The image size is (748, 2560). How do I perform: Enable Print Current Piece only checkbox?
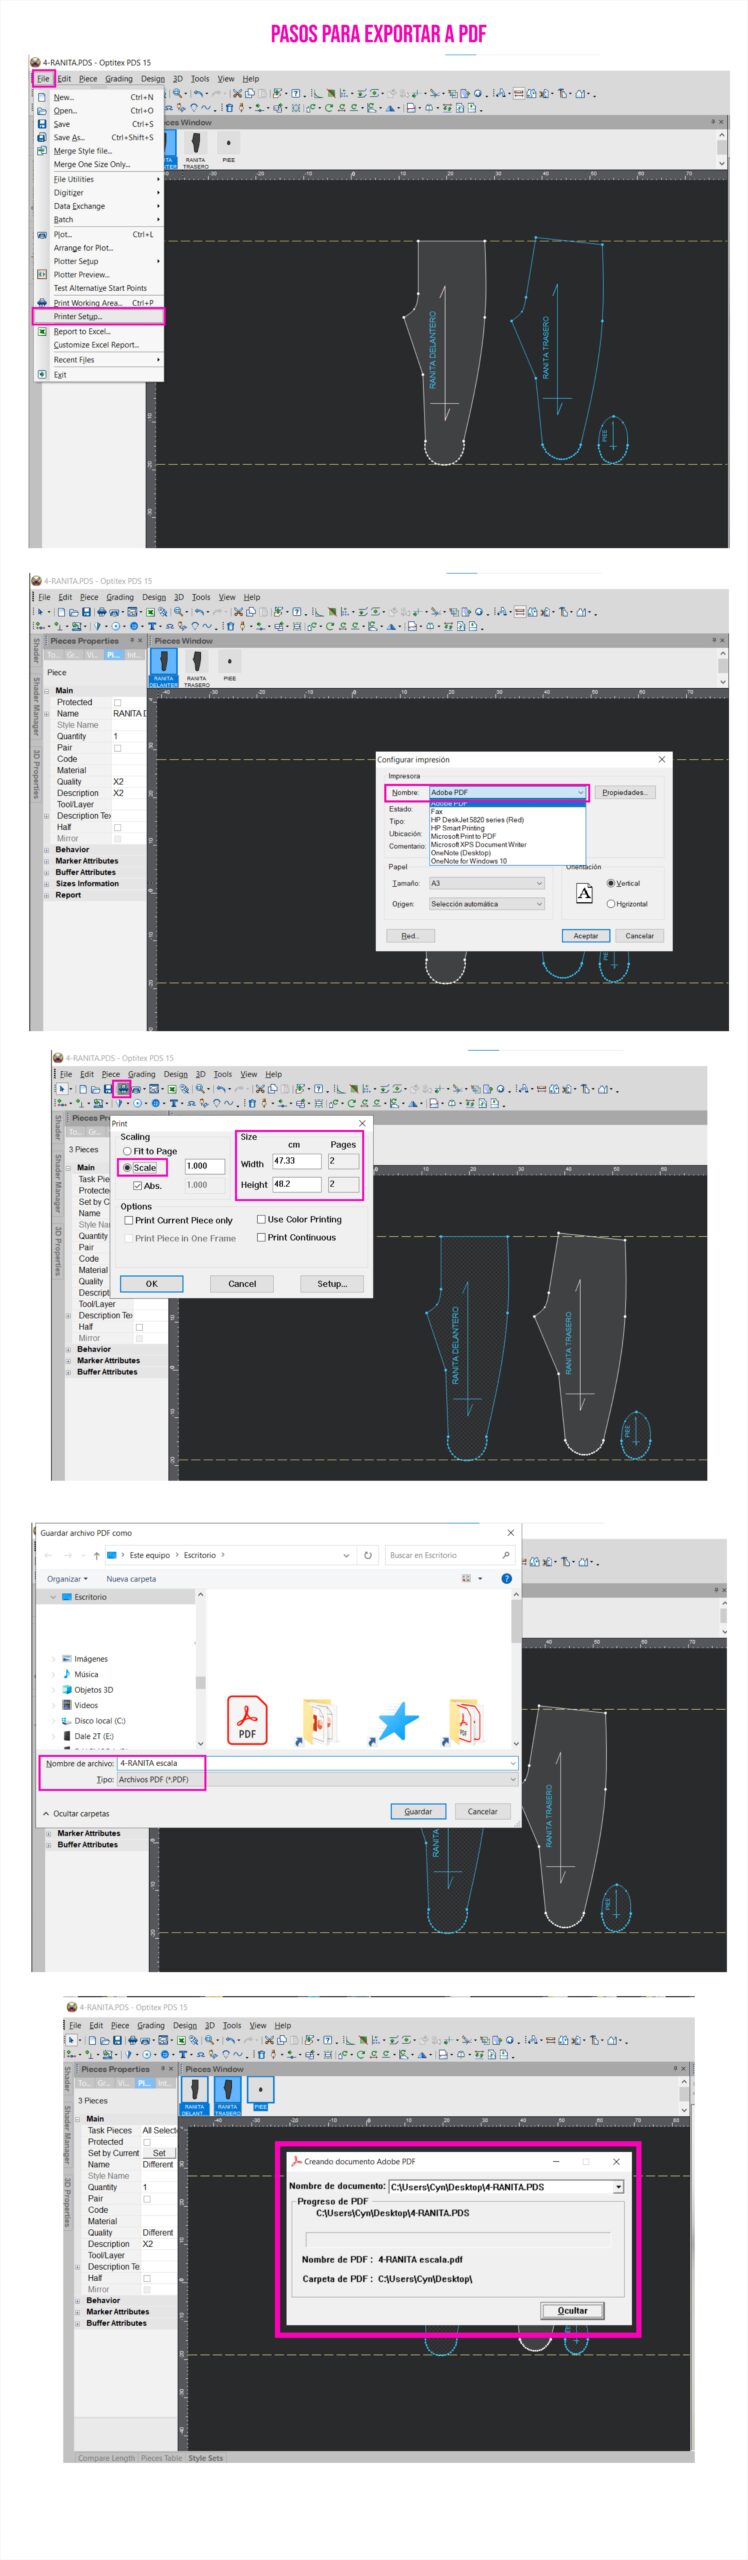coord(128,1220)
